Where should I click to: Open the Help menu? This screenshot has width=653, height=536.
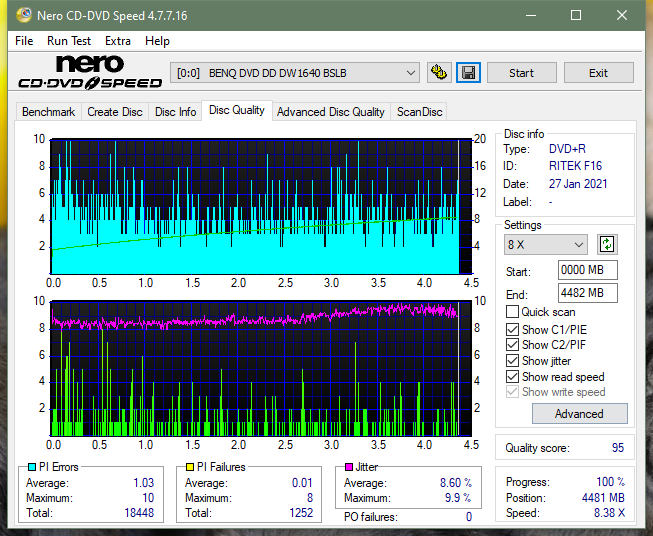pyautogui.click(x=157, y=41)
